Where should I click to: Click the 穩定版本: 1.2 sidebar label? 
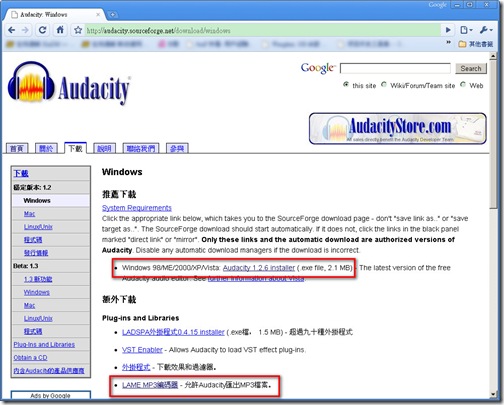[x=32, y=187]
